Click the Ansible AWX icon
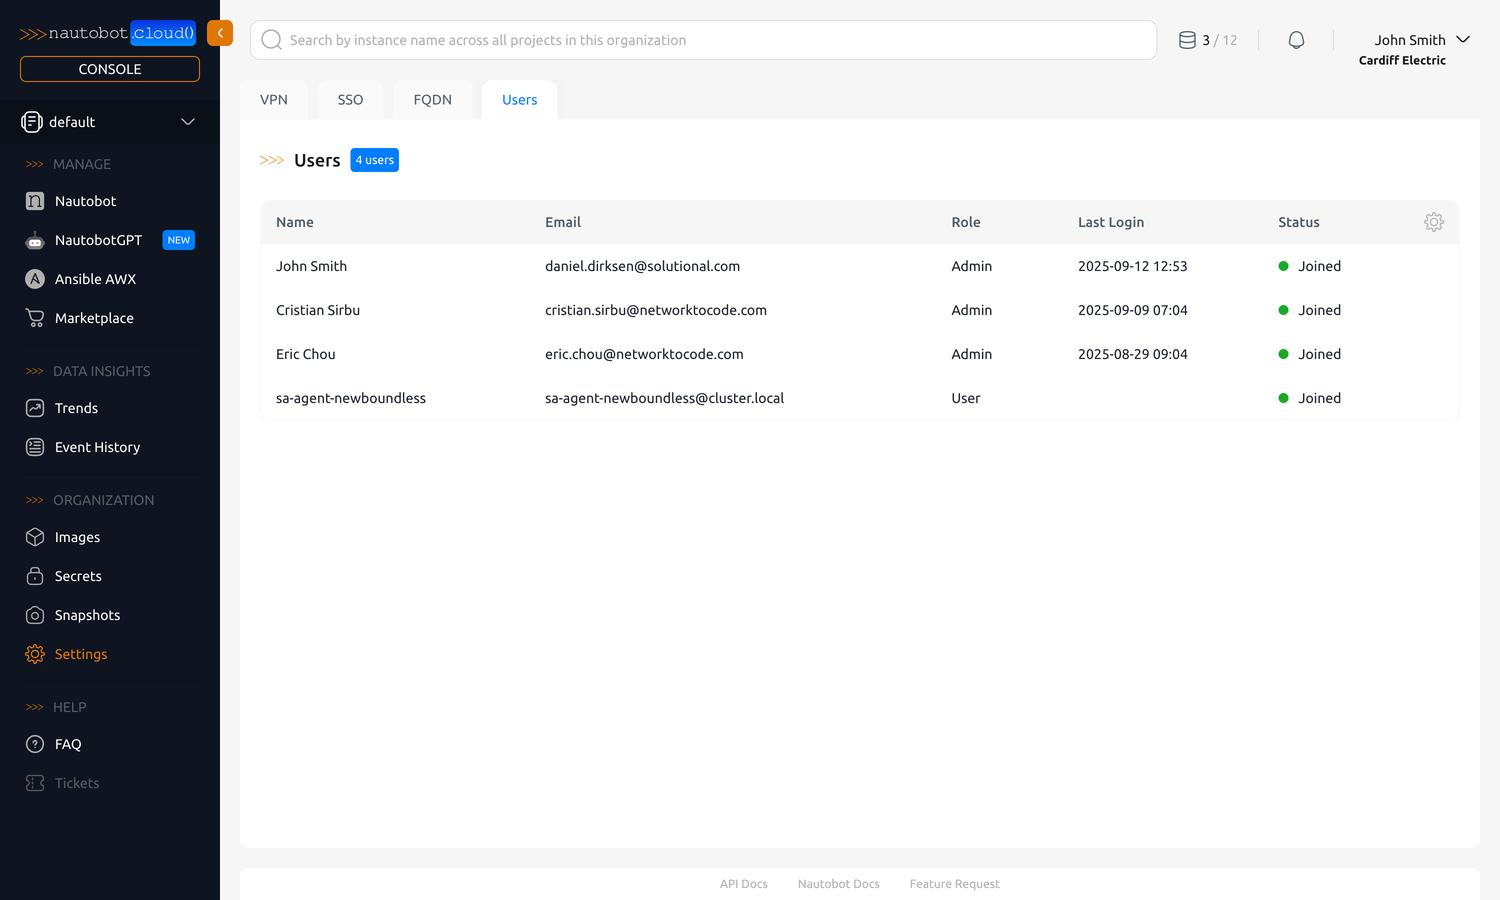This screenshot has height=900, width=1500. 35,279
